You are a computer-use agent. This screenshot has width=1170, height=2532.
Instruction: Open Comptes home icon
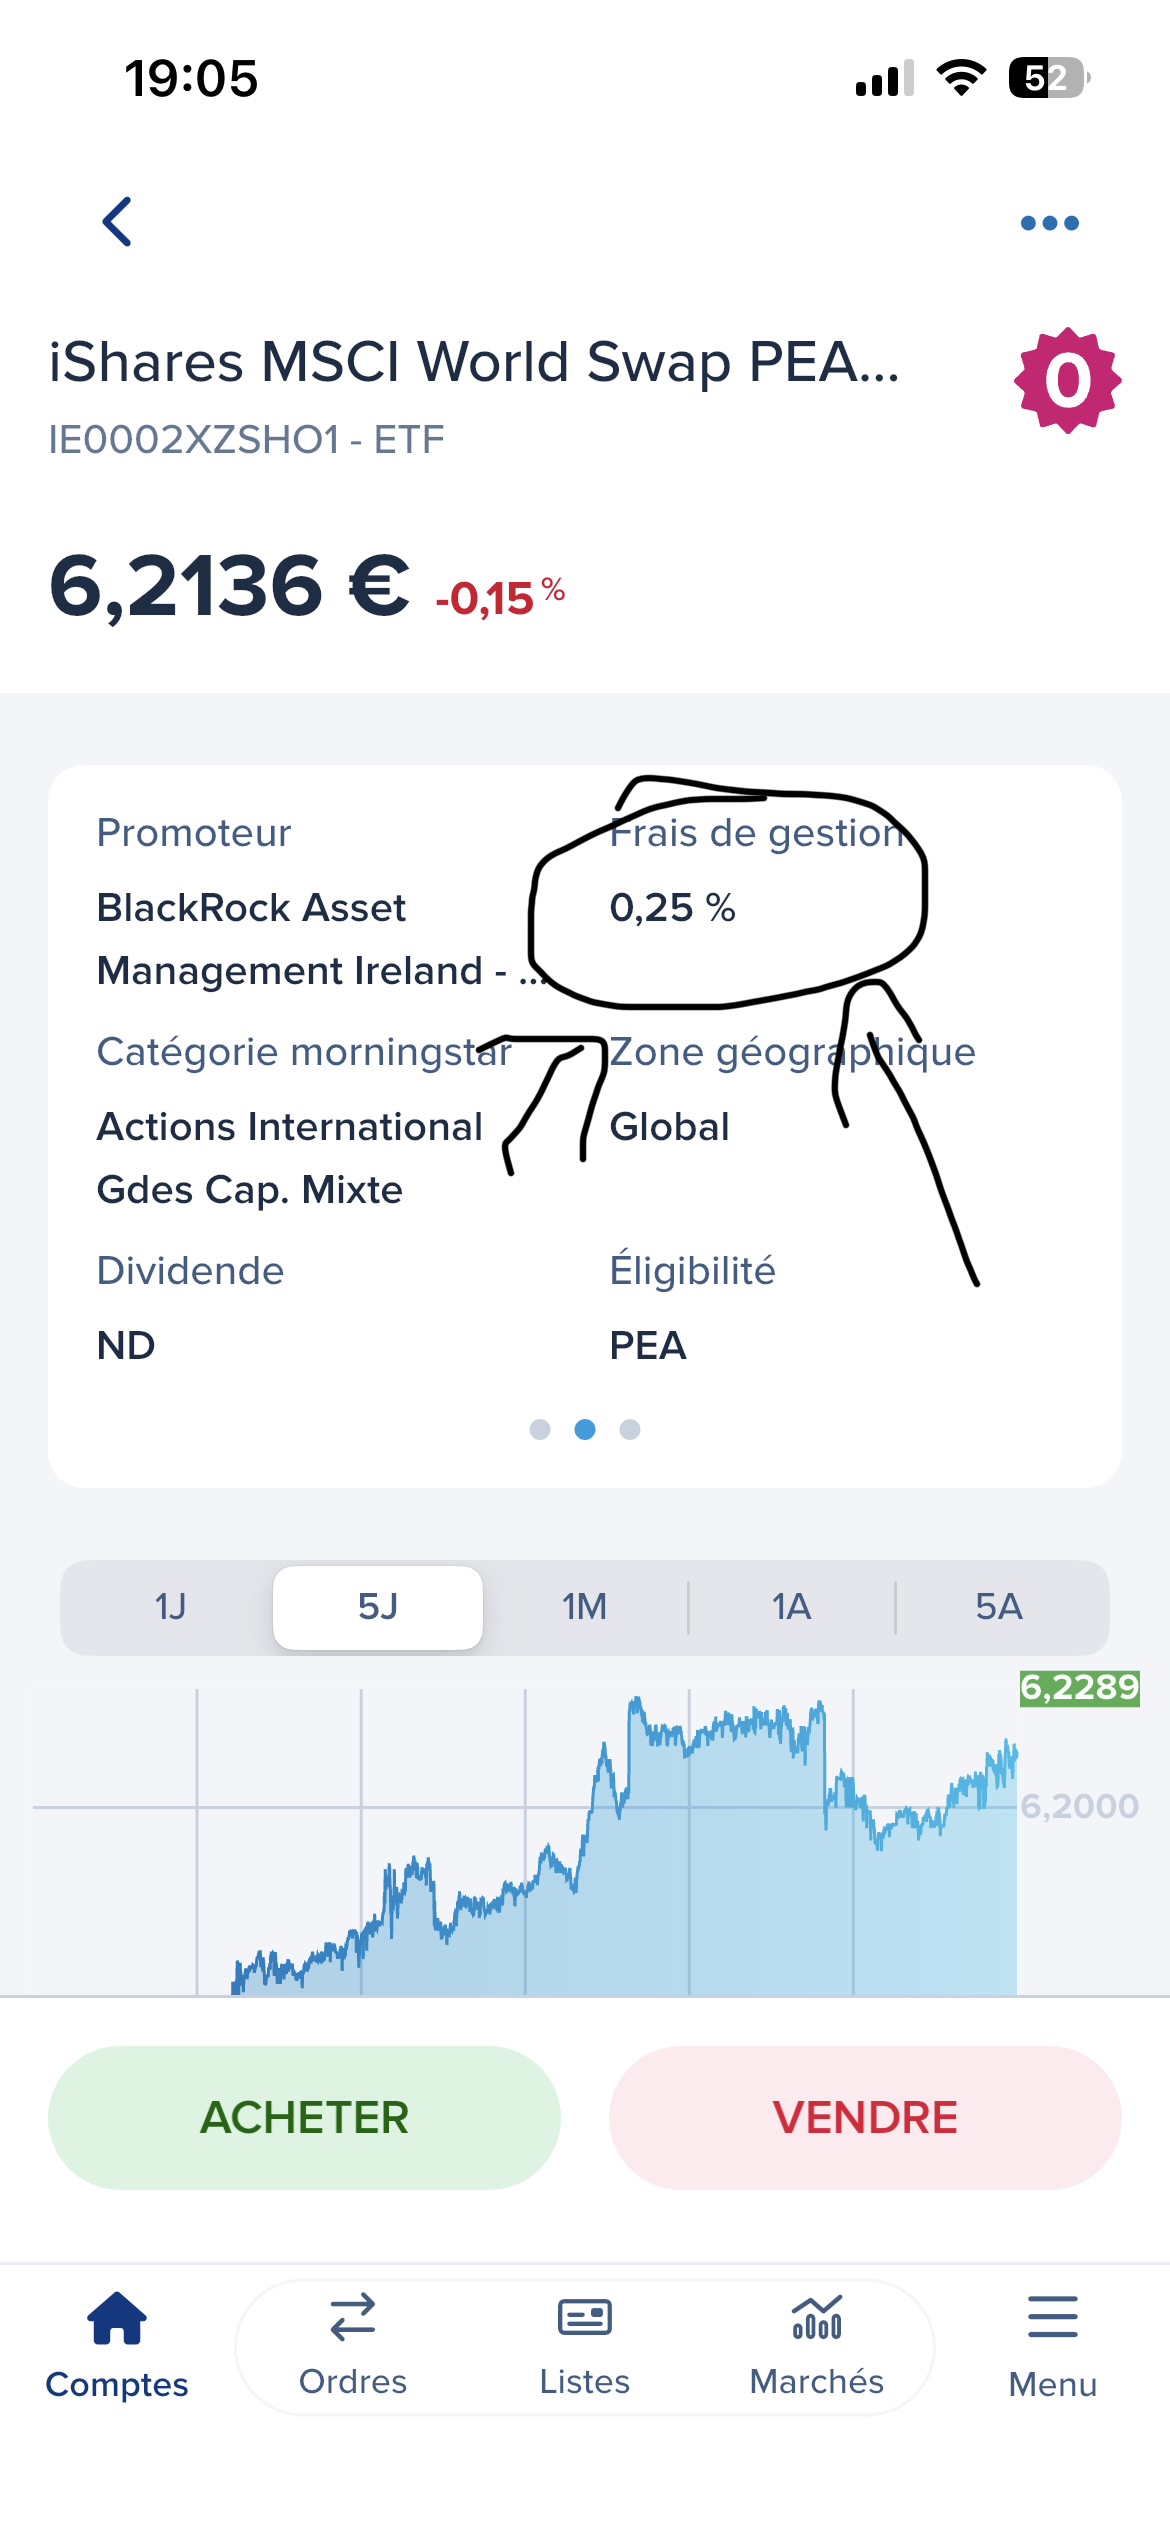[x=117, y=2318]
